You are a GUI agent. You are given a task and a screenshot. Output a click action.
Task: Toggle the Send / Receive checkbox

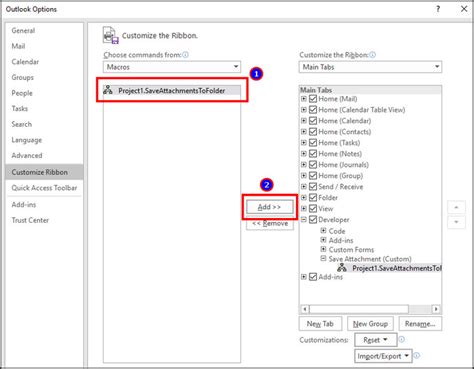[313, 187]
